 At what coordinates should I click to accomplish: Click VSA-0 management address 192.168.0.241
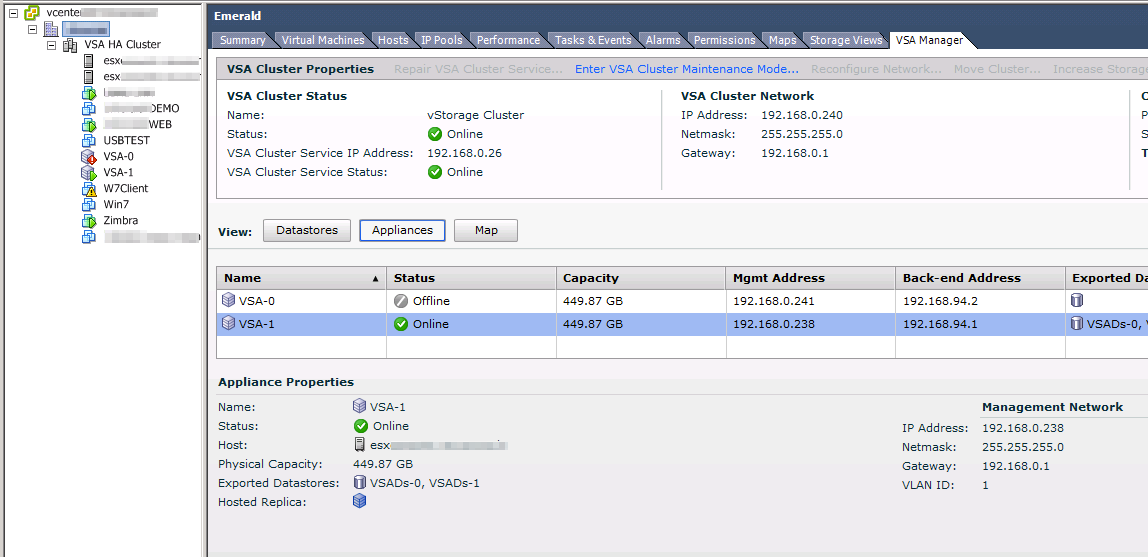point(774,301)
